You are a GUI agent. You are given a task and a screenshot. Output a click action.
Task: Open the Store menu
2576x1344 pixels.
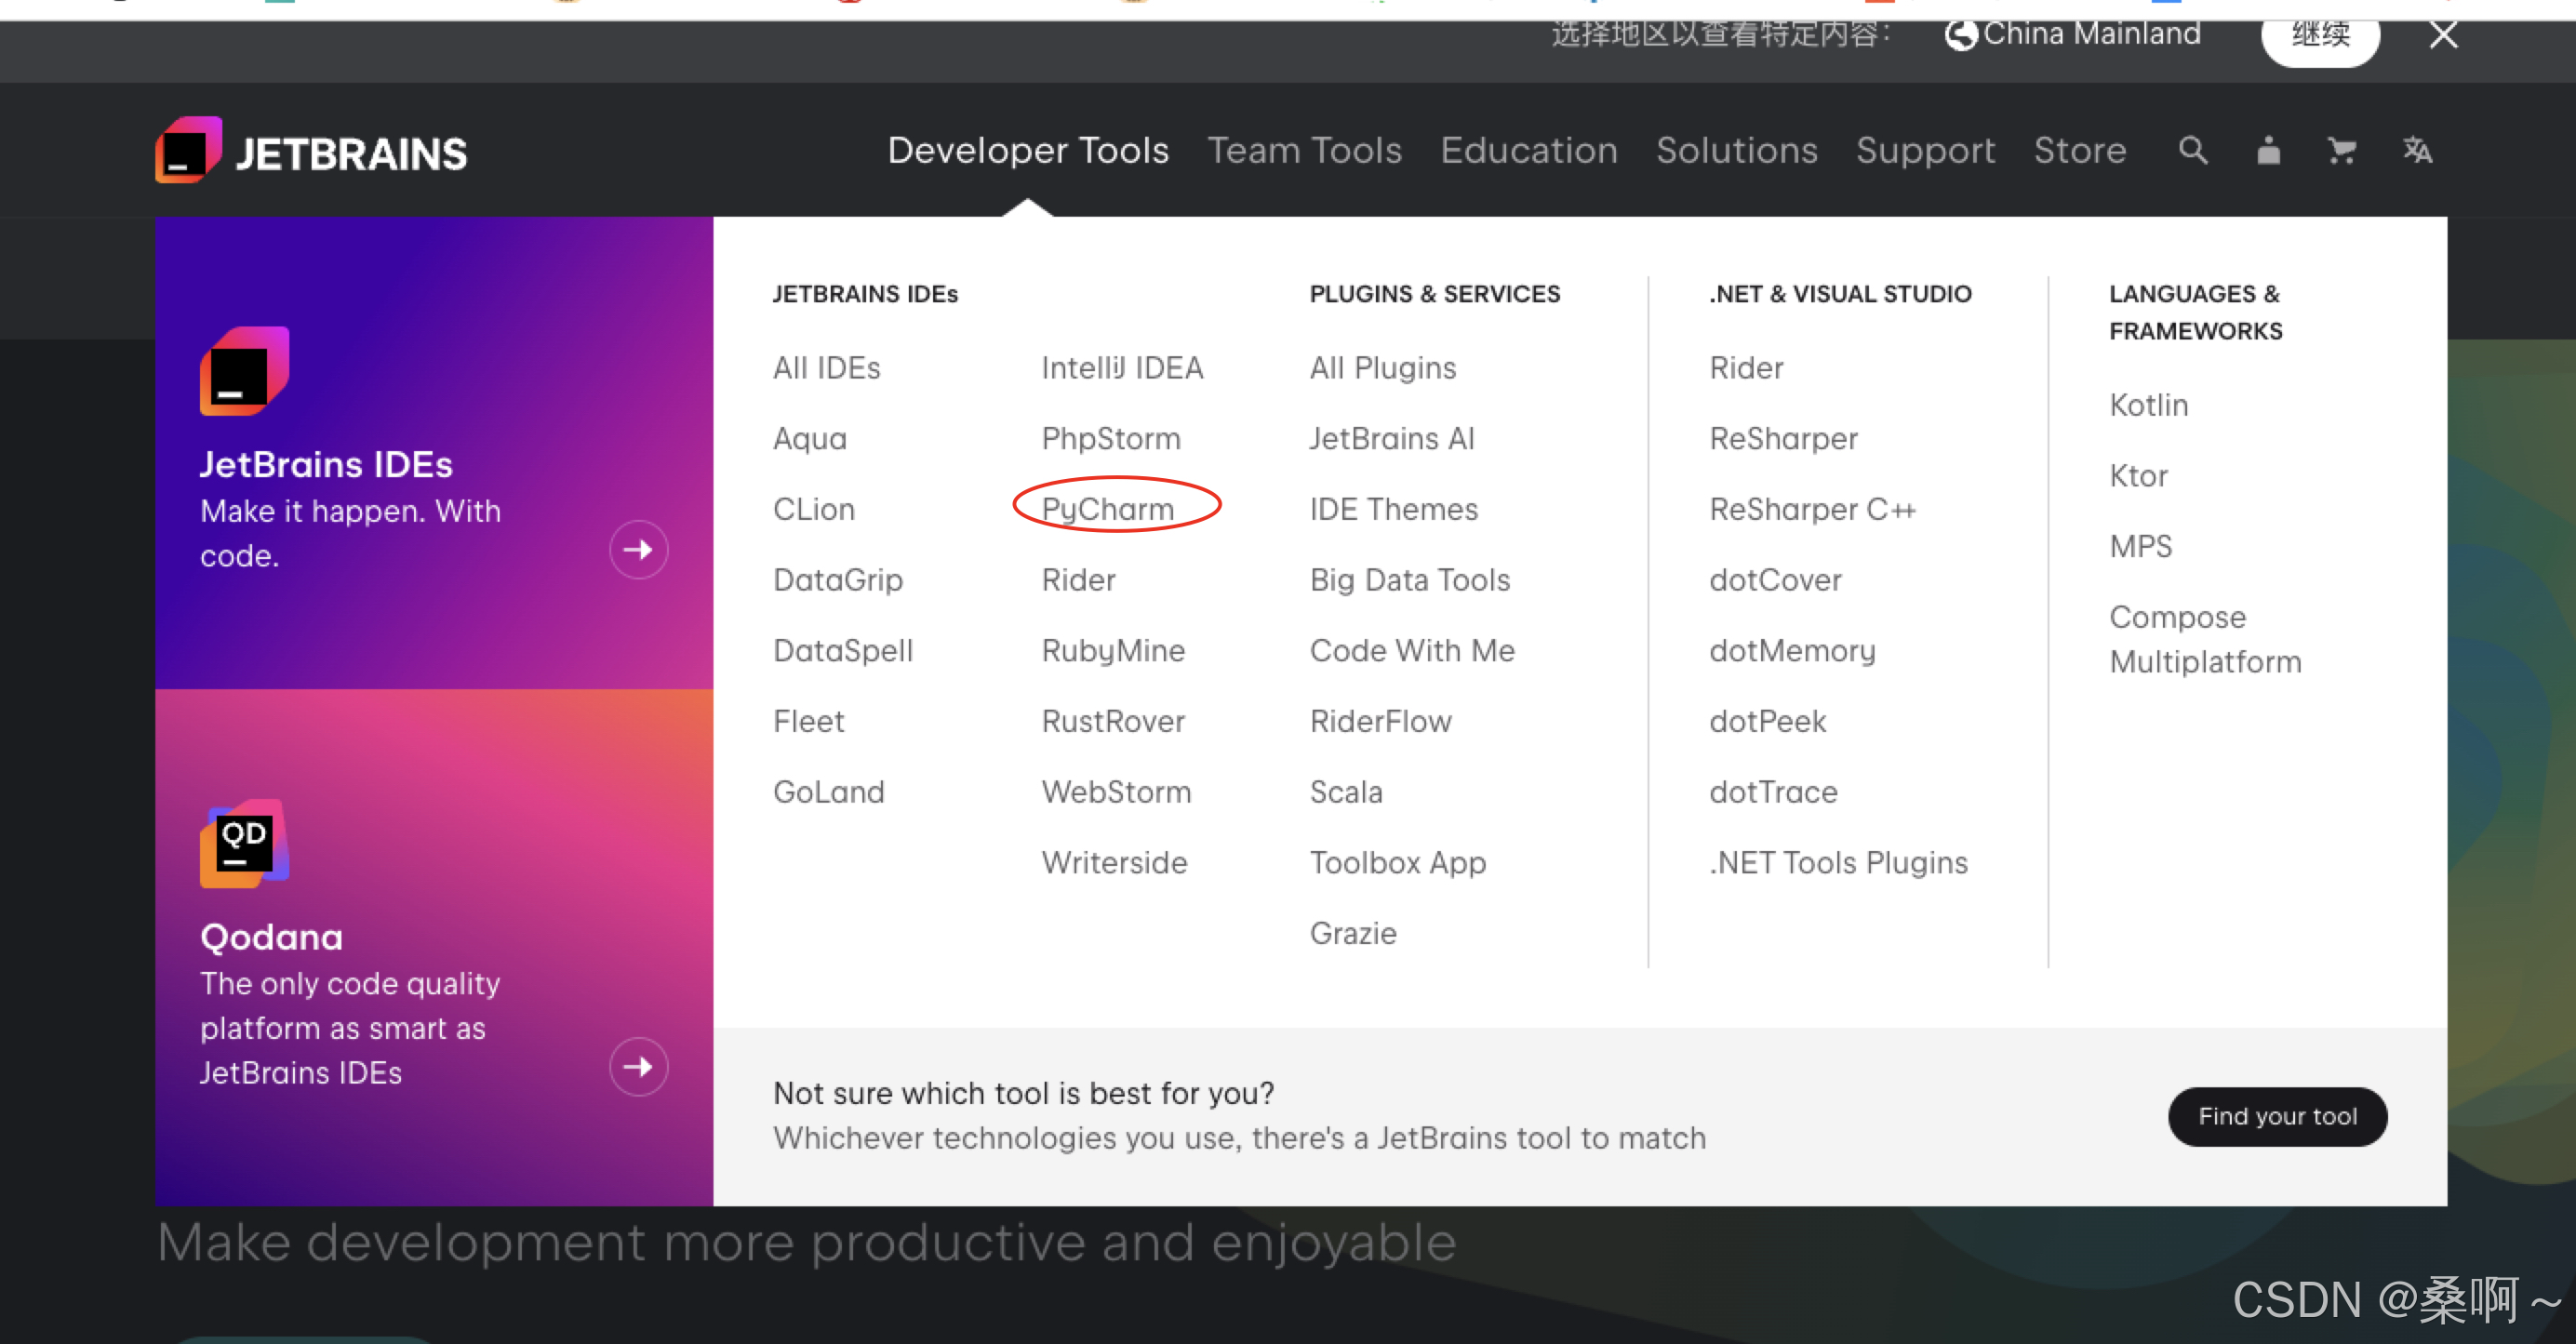click(2079, 150)
